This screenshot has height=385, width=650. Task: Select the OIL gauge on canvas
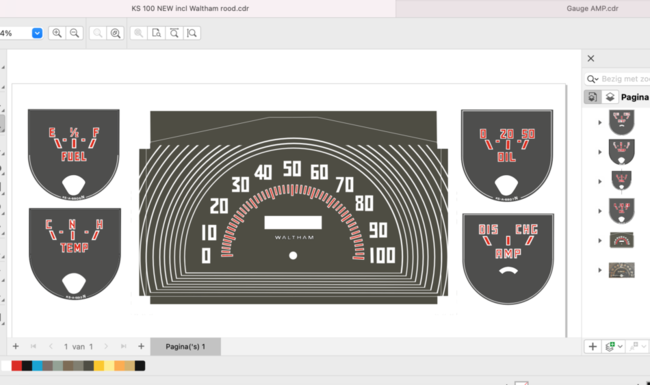point(507,155)
